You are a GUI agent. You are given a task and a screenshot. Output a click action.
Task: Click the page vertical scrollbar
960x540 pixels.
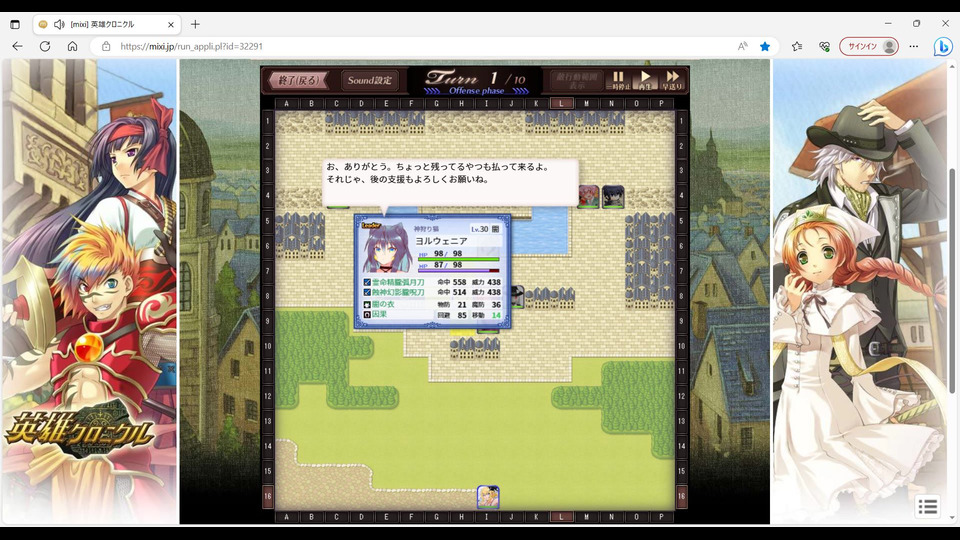(952, 280)
